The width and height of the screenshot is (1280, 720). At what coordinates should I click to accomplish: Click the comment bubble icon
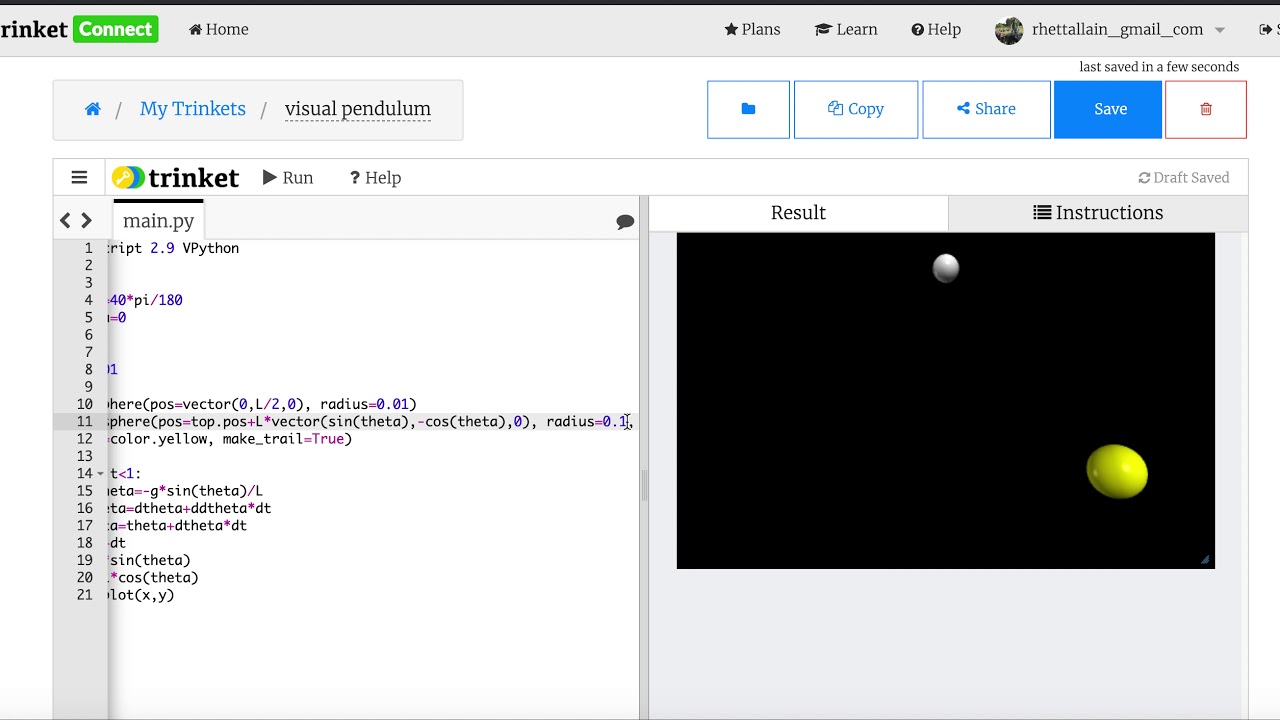click(625, 222)
